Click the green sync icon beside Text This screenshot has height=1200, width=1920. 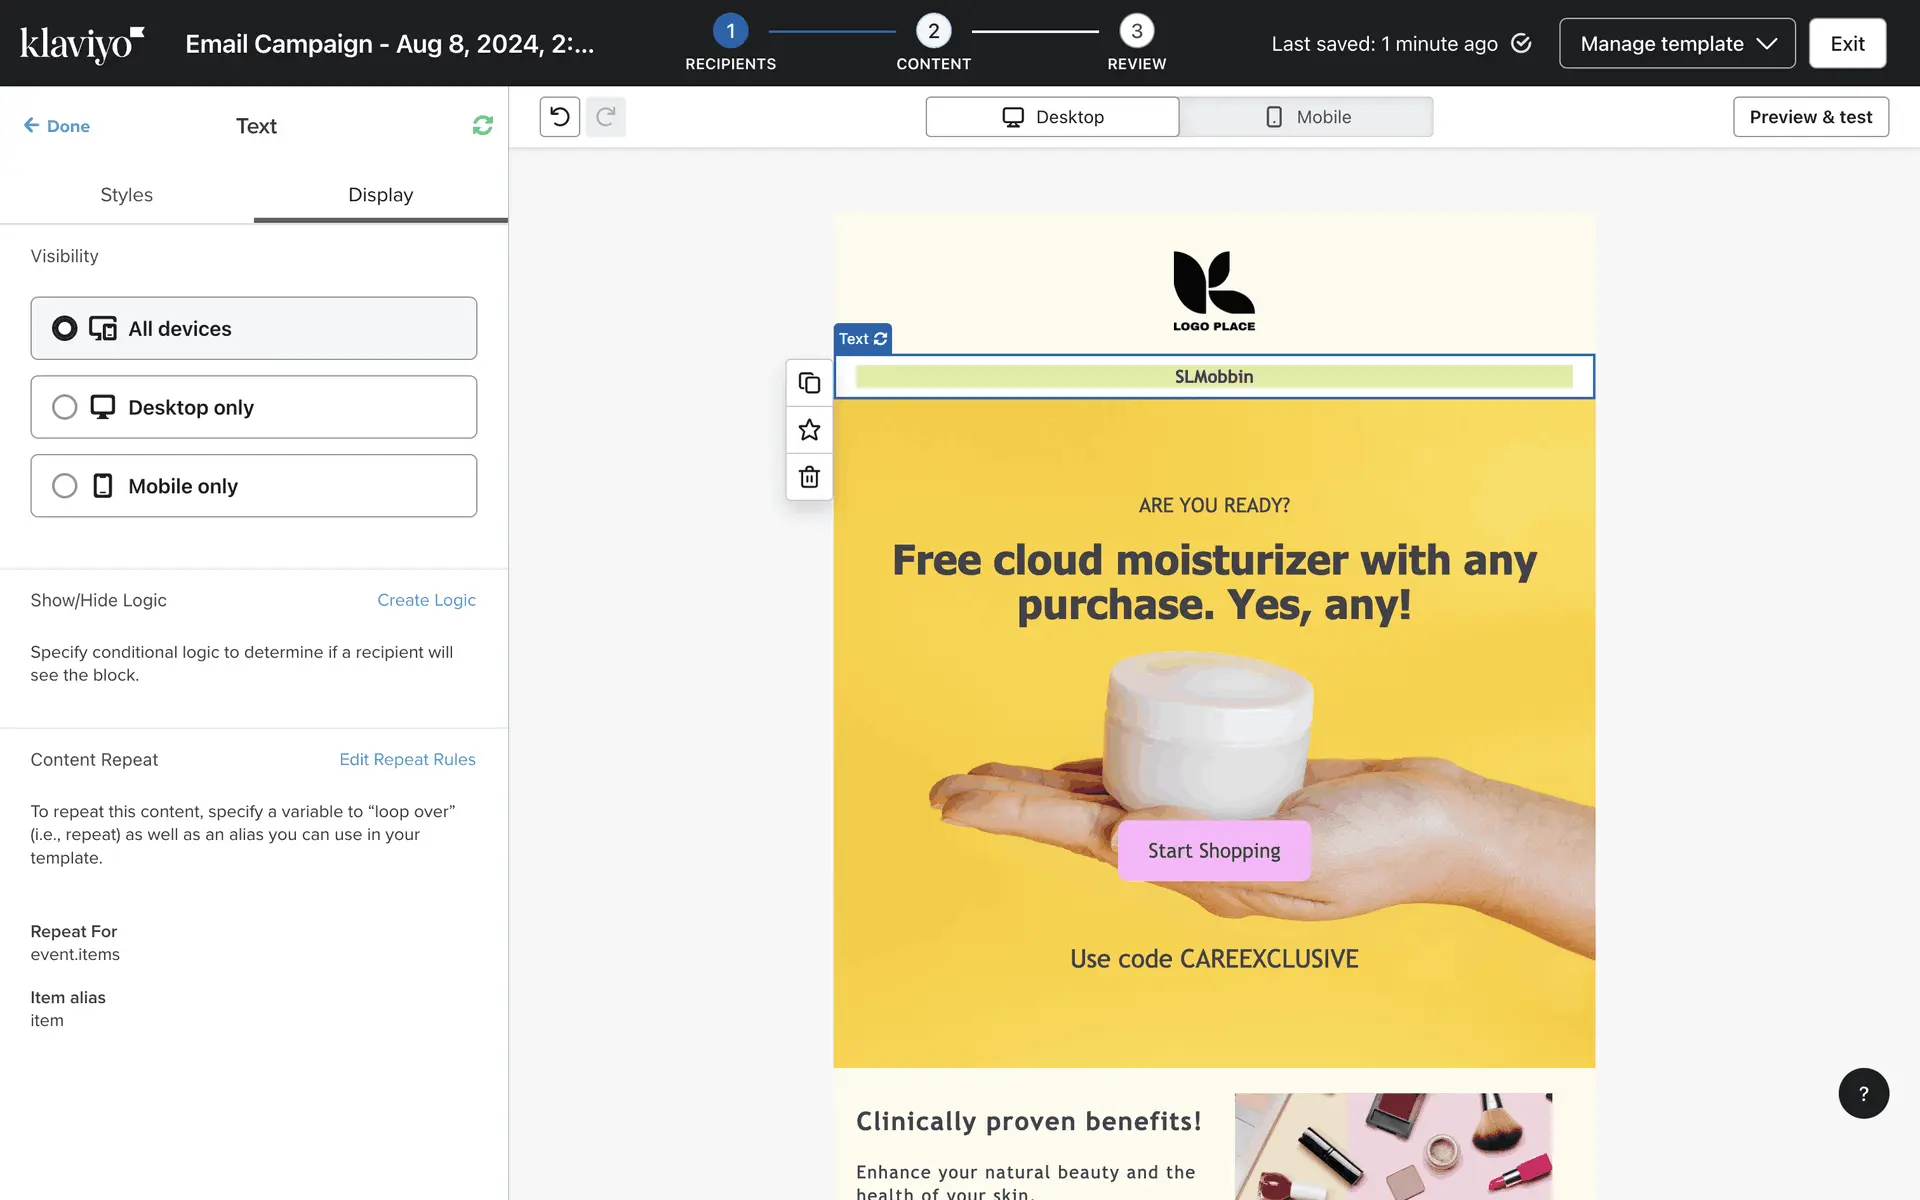[482, 125]
